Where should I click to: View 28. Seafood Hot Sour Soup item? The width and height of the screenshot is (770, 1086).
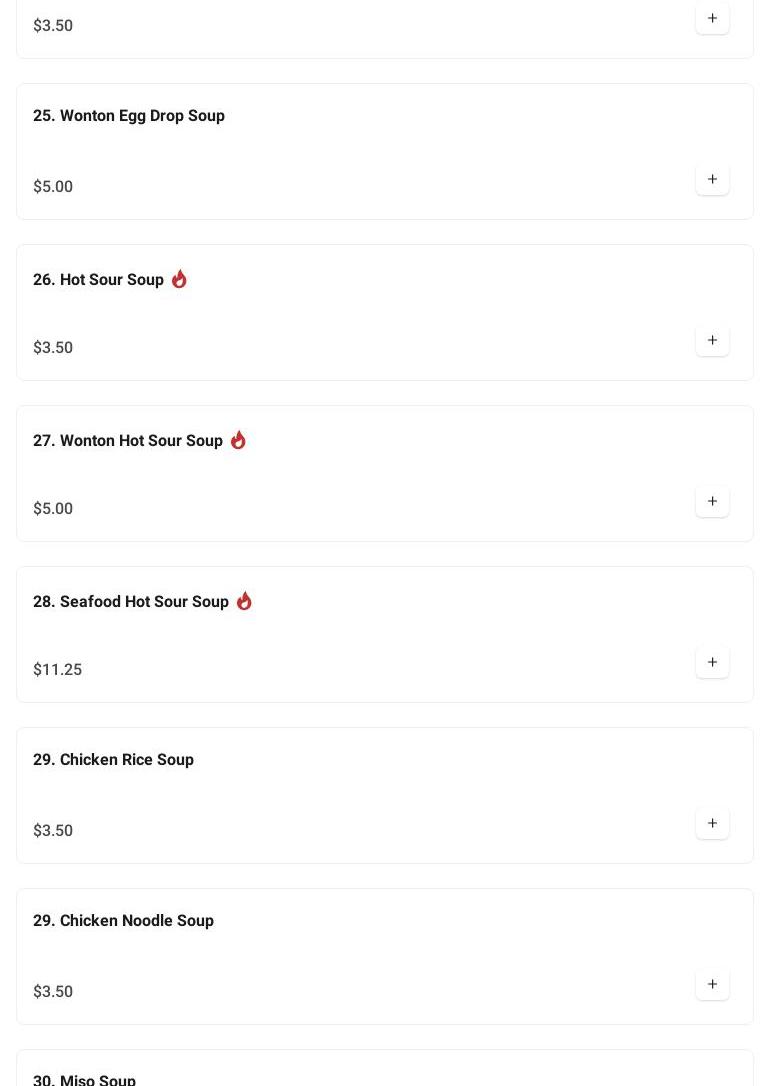tap(131, 602)
